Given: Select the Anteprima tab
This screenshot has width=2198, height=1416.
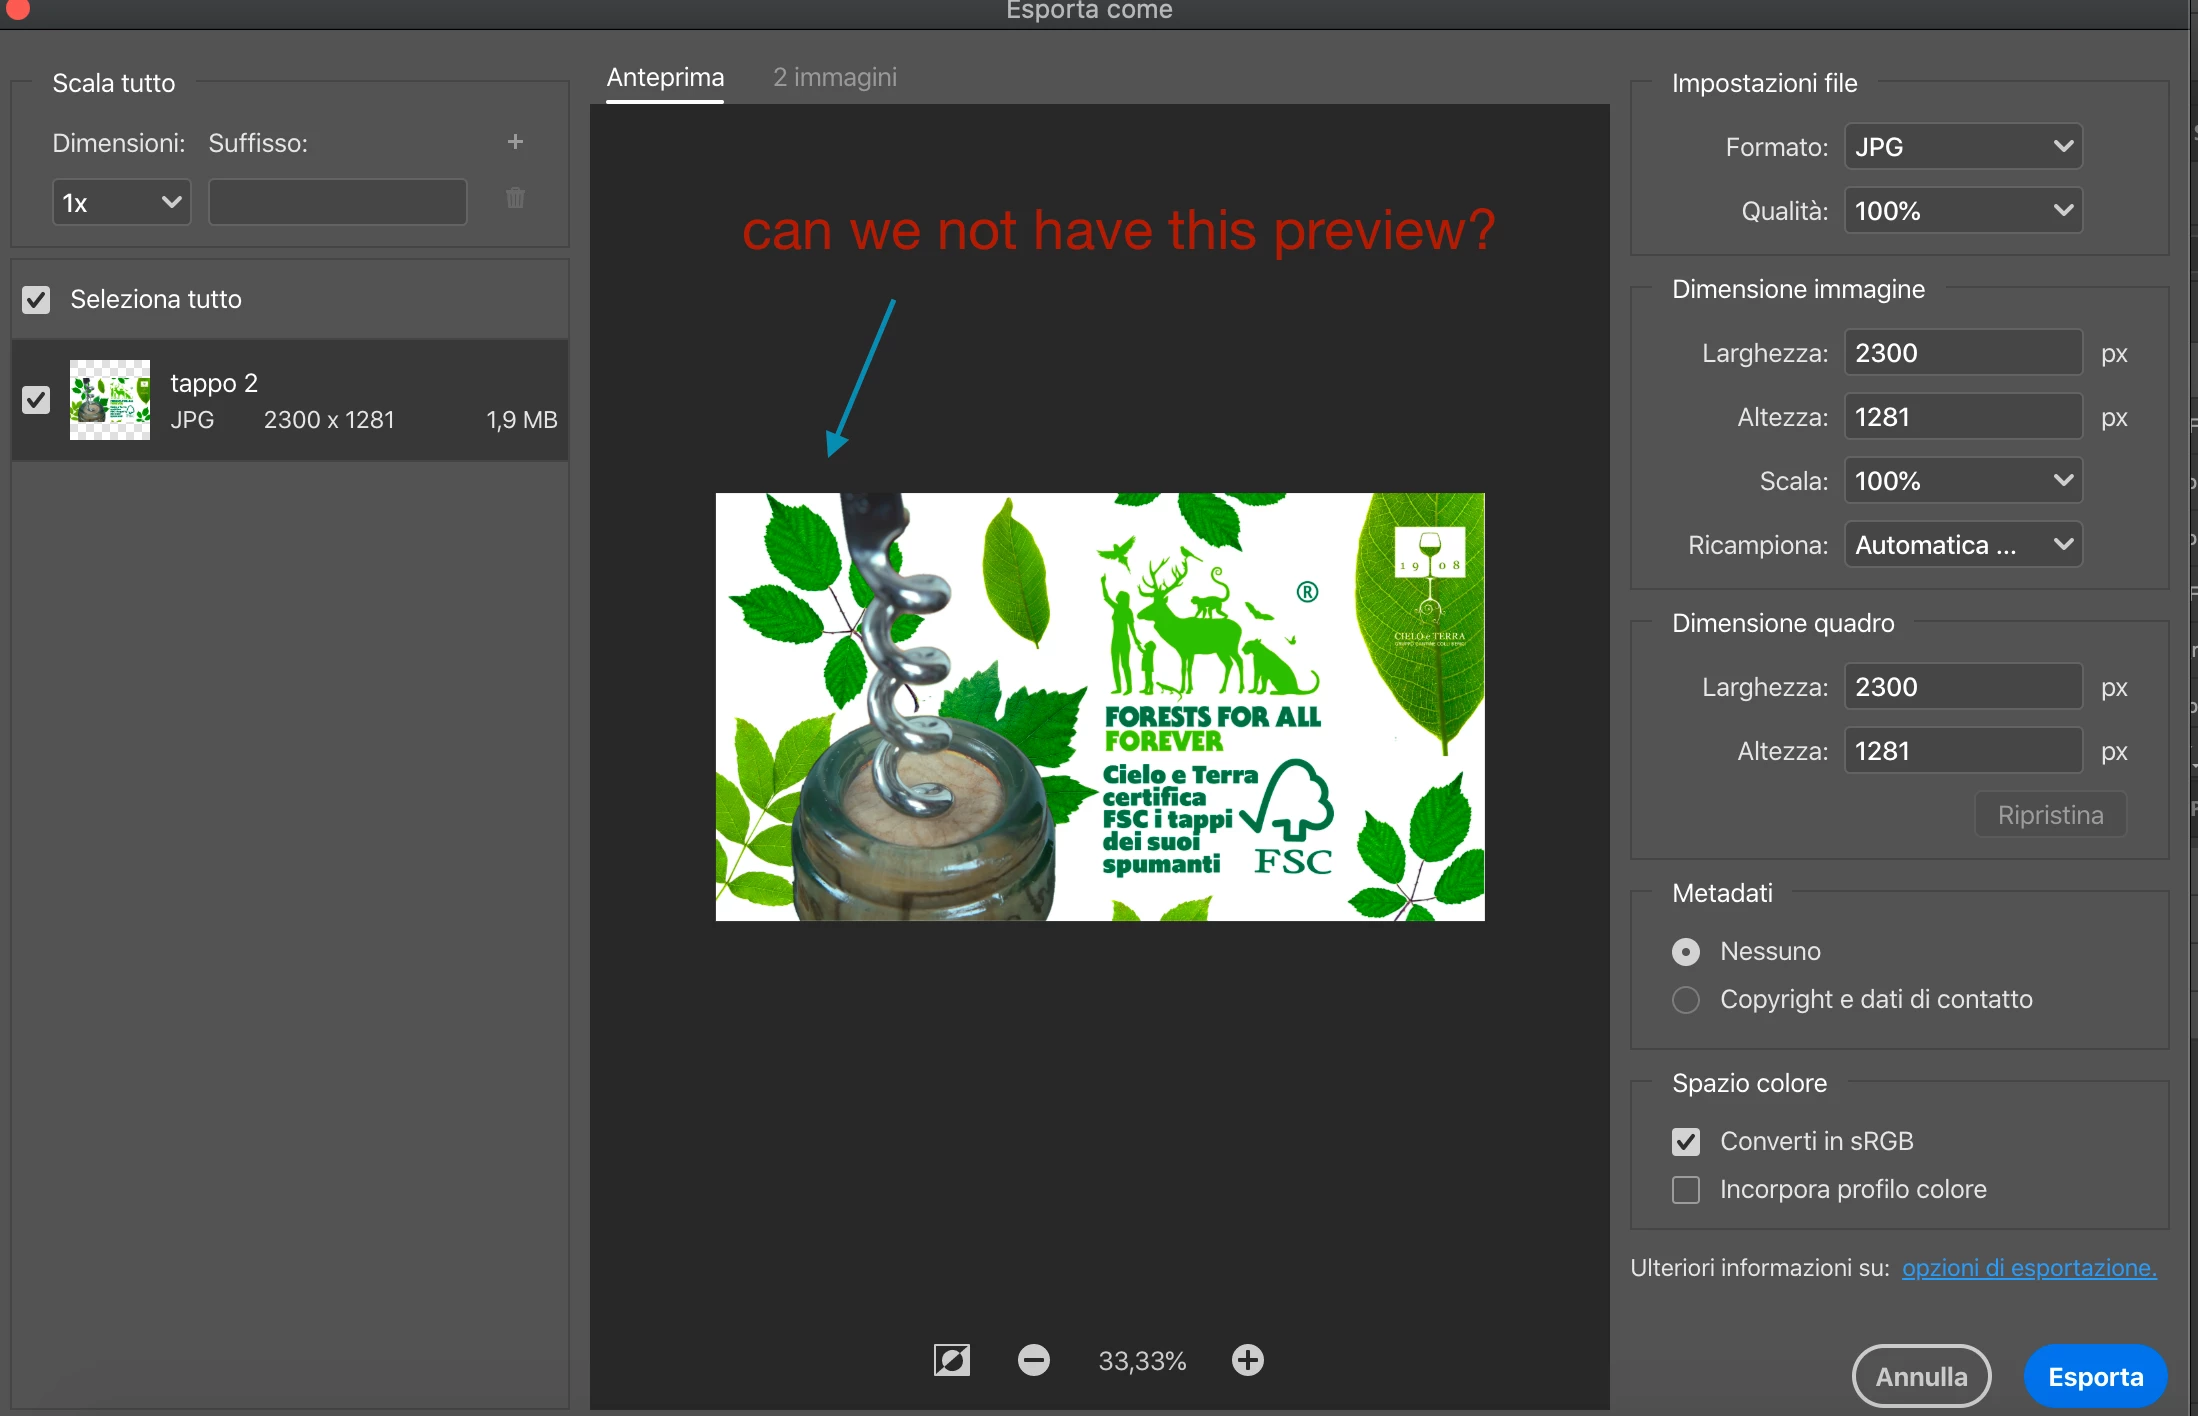Looking at the screenshot, I should click(x=665, y=77).
